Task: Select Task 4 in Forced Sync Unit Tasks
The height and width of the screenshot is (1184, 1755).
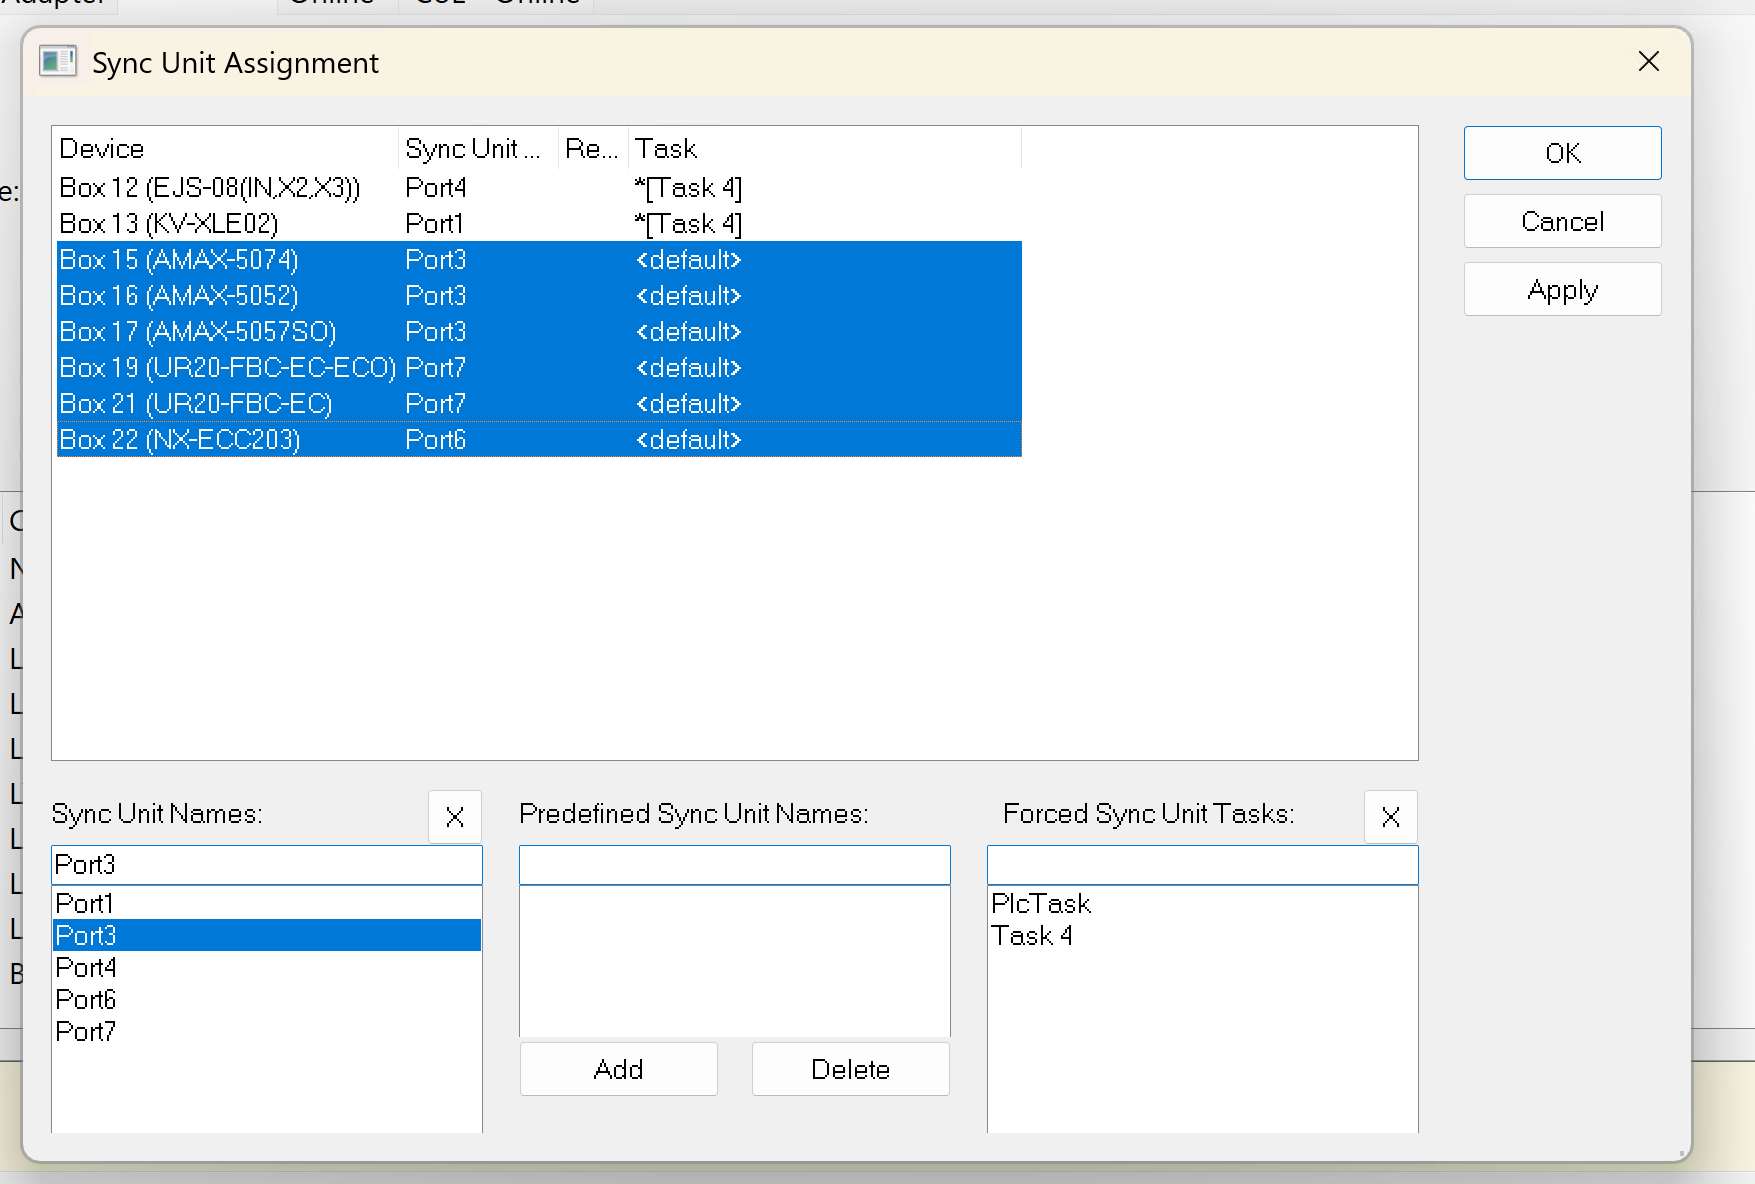Action: coord(1032,936)
